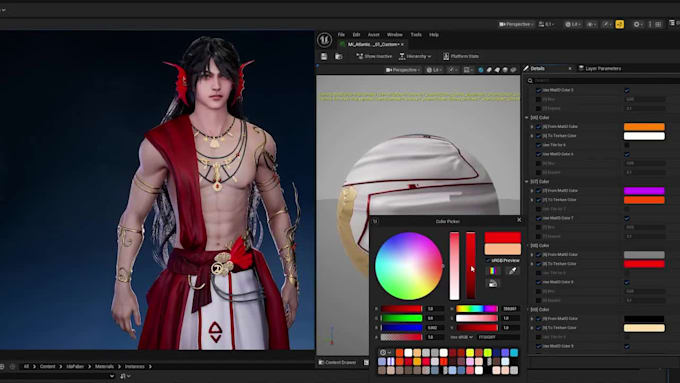This screenshot has width=680, height=383.
Task: Click the vertical value slider in Color Picker
Action: click(x=471, y=266)
